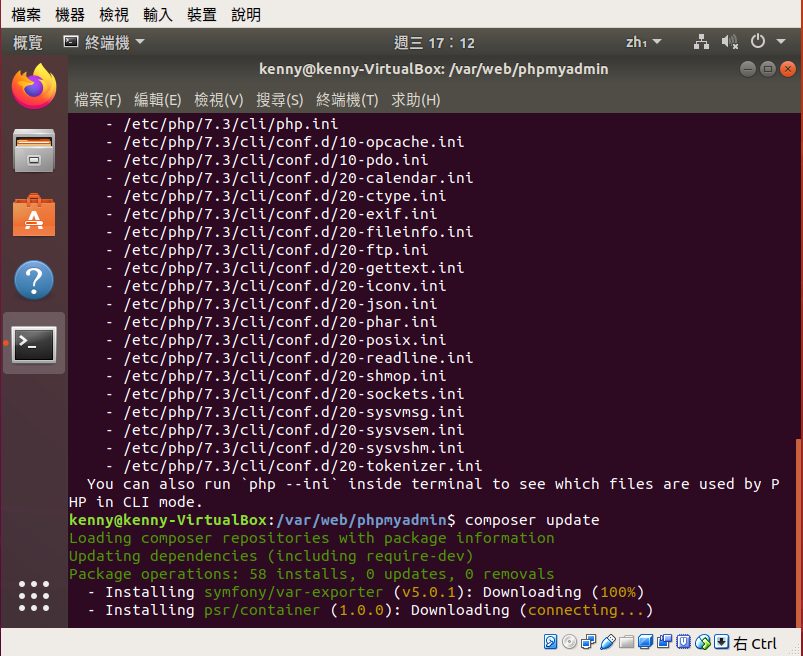Select the Terminal icon in the dock
Screen dimensions: 803x656
(x=34, y=344)
